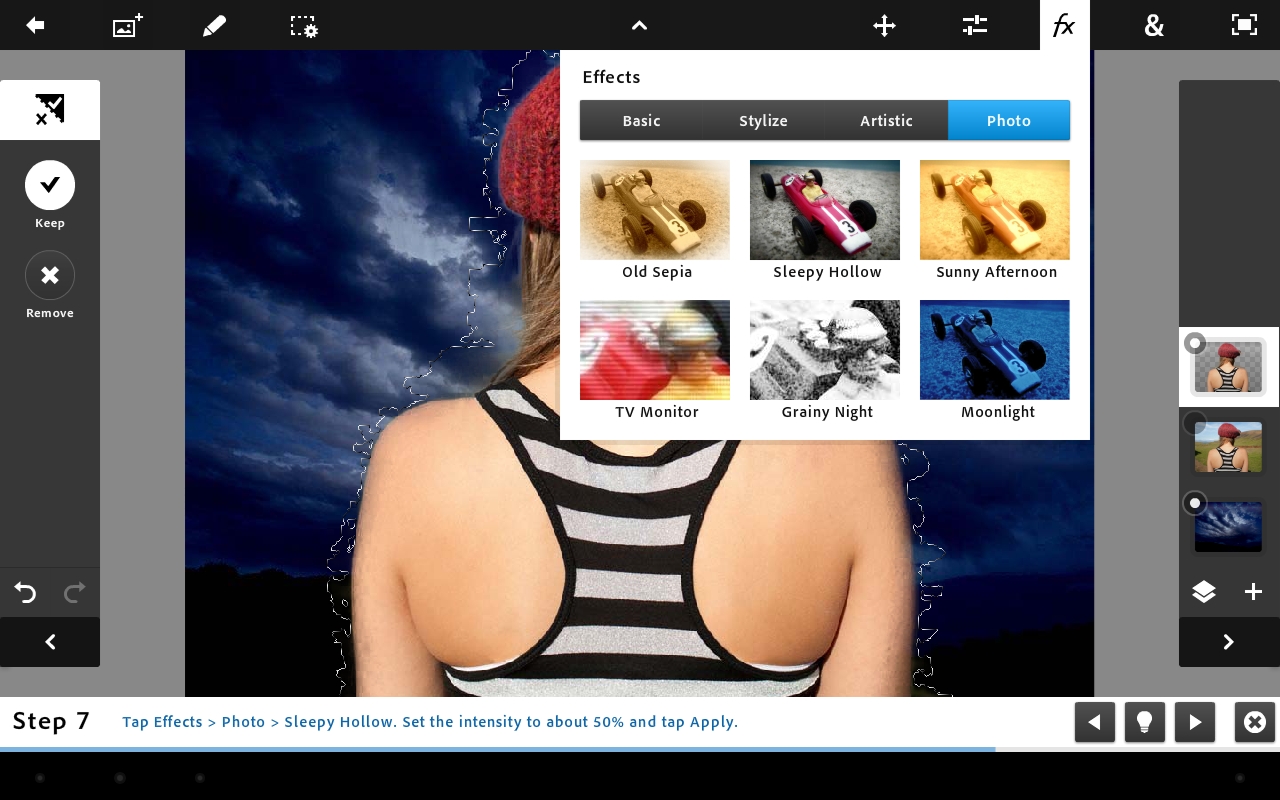Tap the back arrow in top bar

pos(35,25)
